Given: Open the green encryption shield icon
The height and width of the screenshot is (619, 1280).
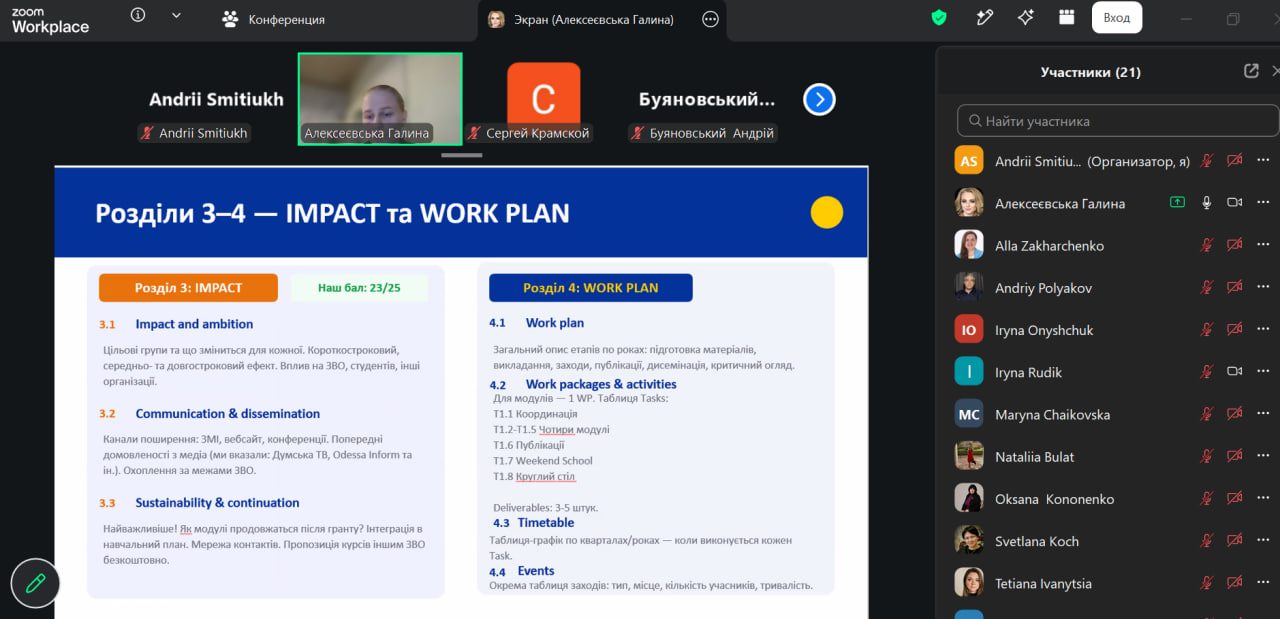Looking at the screenshot, I should (938, 18).
